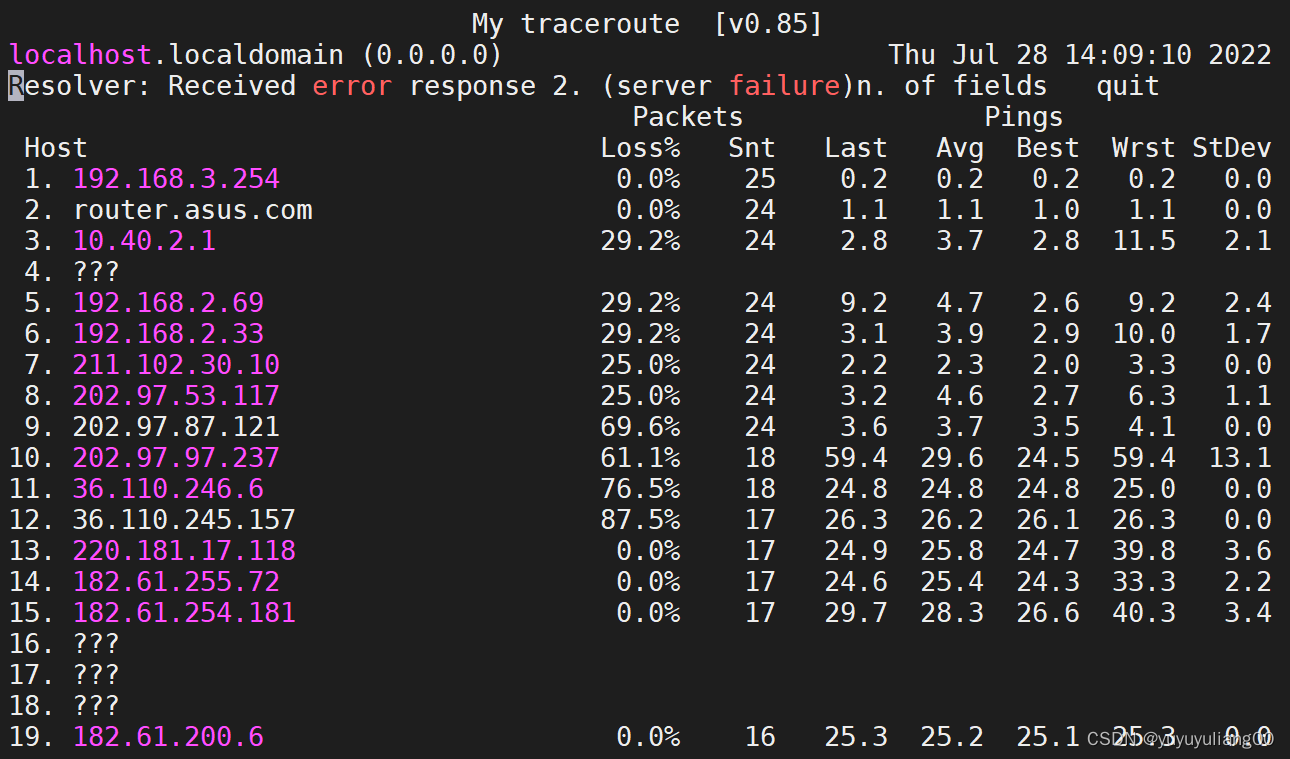Click the quit command label
1290x759 pixels.
pyautogui.click(x=1126, y=85)
